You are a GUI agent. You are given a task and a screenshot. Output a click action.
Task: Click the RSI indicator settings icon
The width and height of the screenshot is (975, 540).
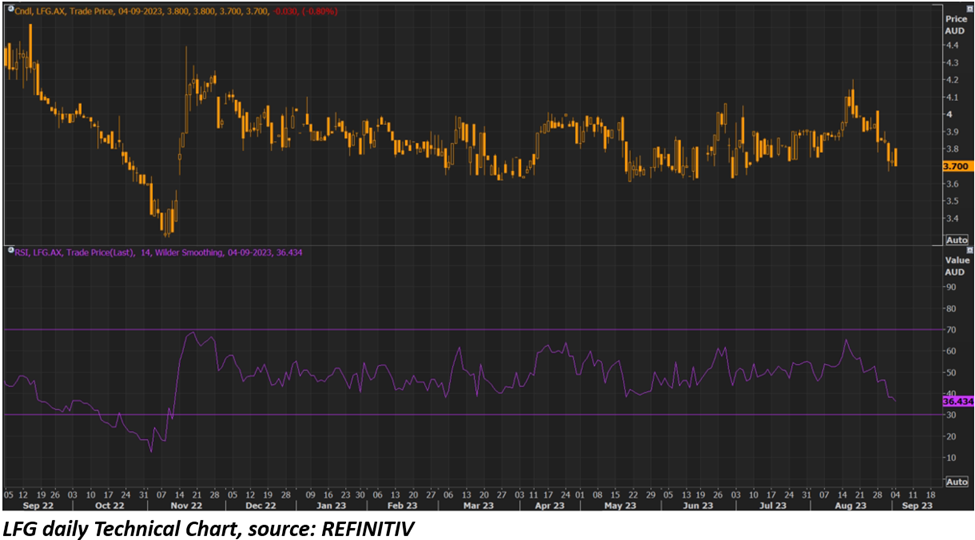pyautogui.click(x=9, y=253)
